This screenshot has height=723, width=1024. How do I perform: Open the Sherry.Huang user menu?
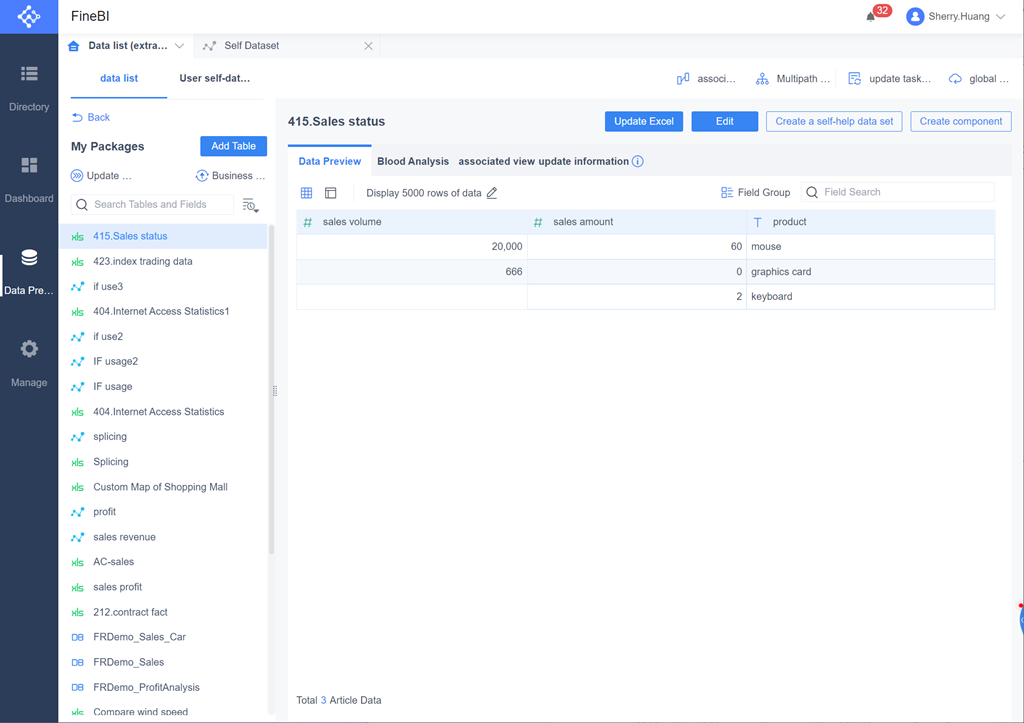(x=955, y=16)
